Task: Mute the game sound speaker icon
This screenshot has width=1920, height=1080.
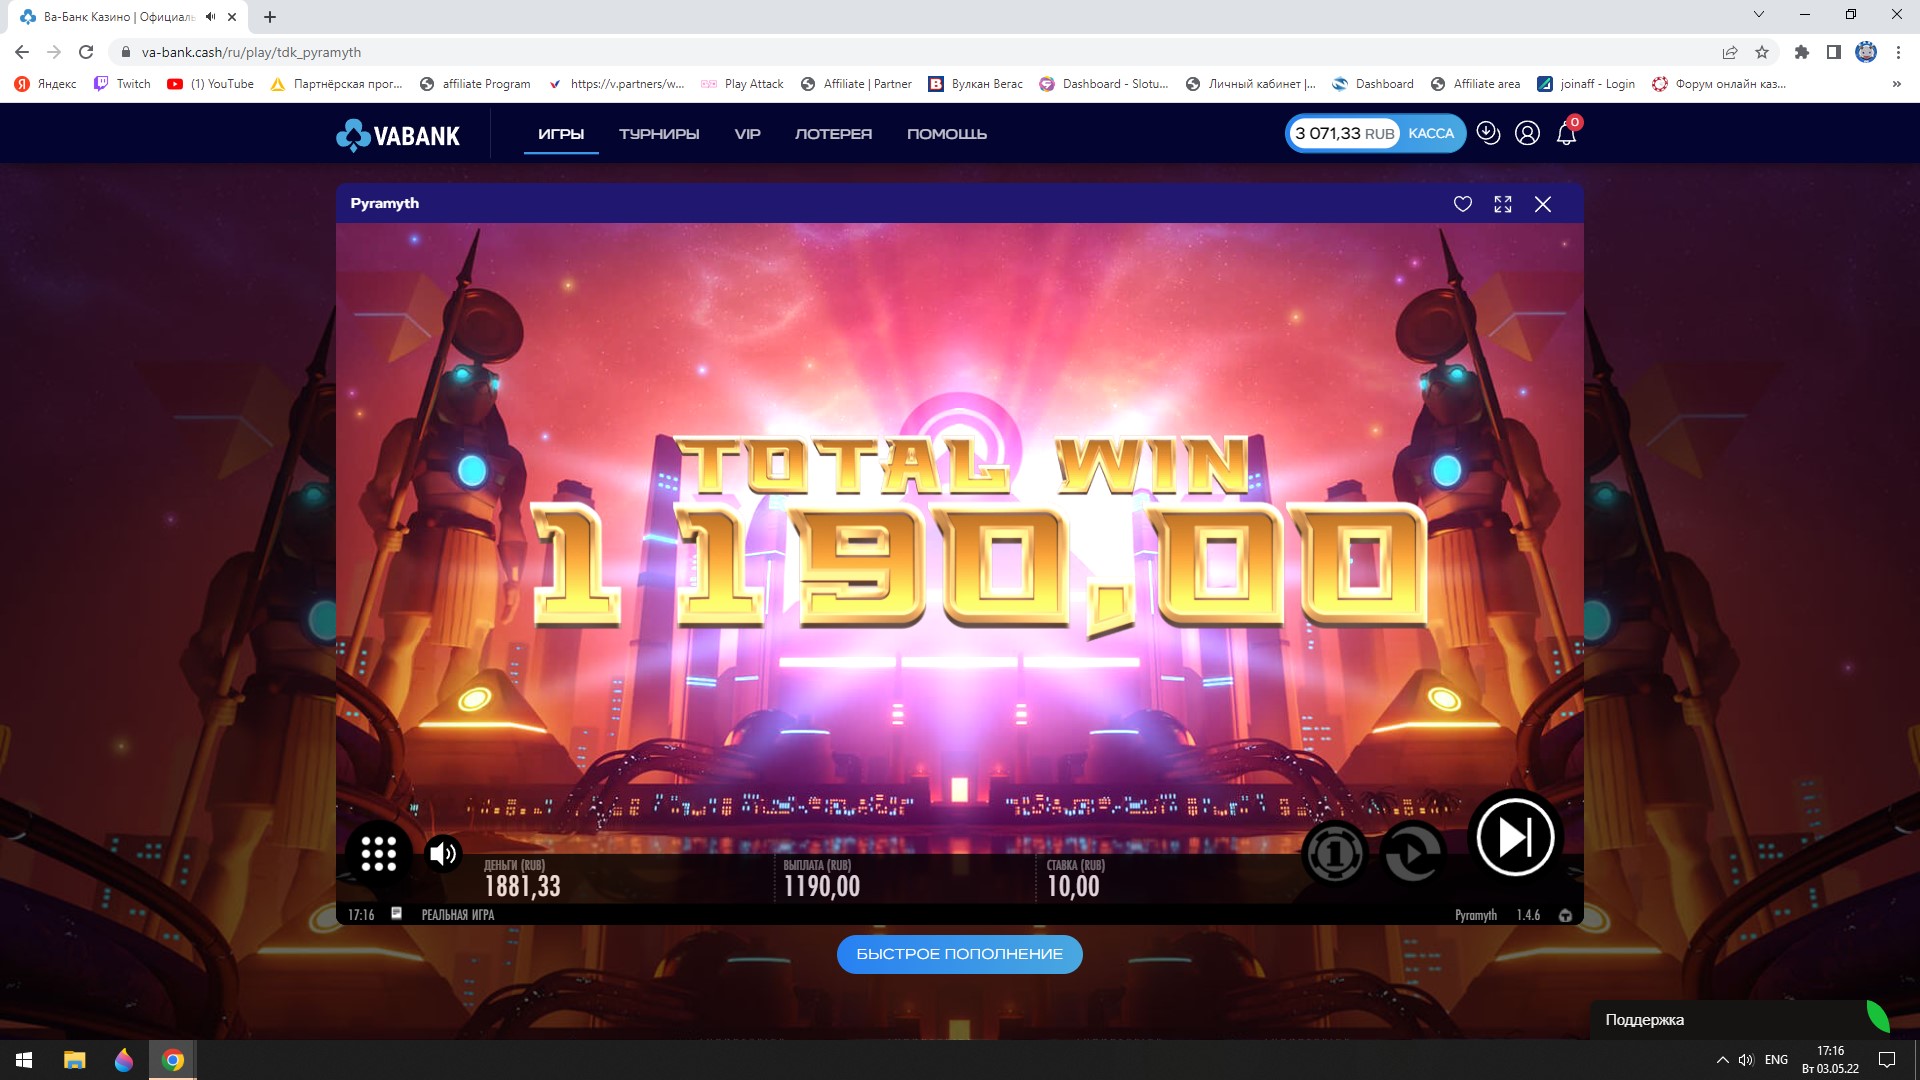Action: (x=442, y=853)
